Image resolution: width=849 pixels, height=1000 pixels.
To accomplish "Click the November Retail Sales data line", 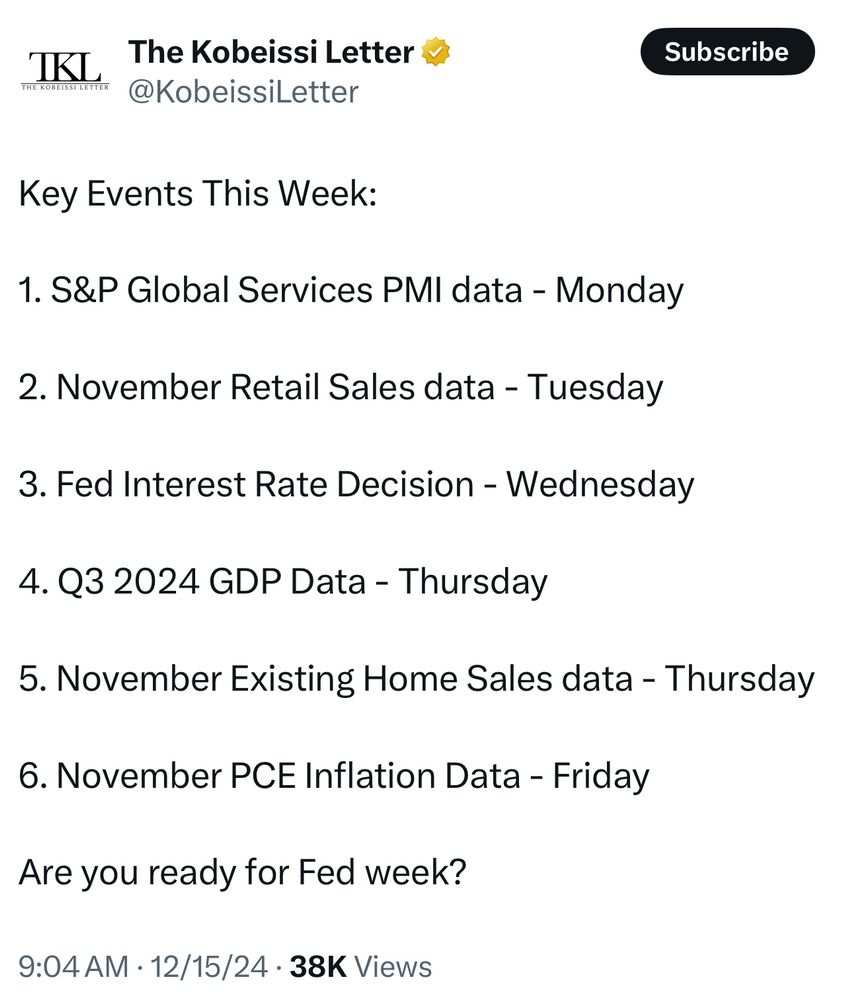I will tap(341, 388).
